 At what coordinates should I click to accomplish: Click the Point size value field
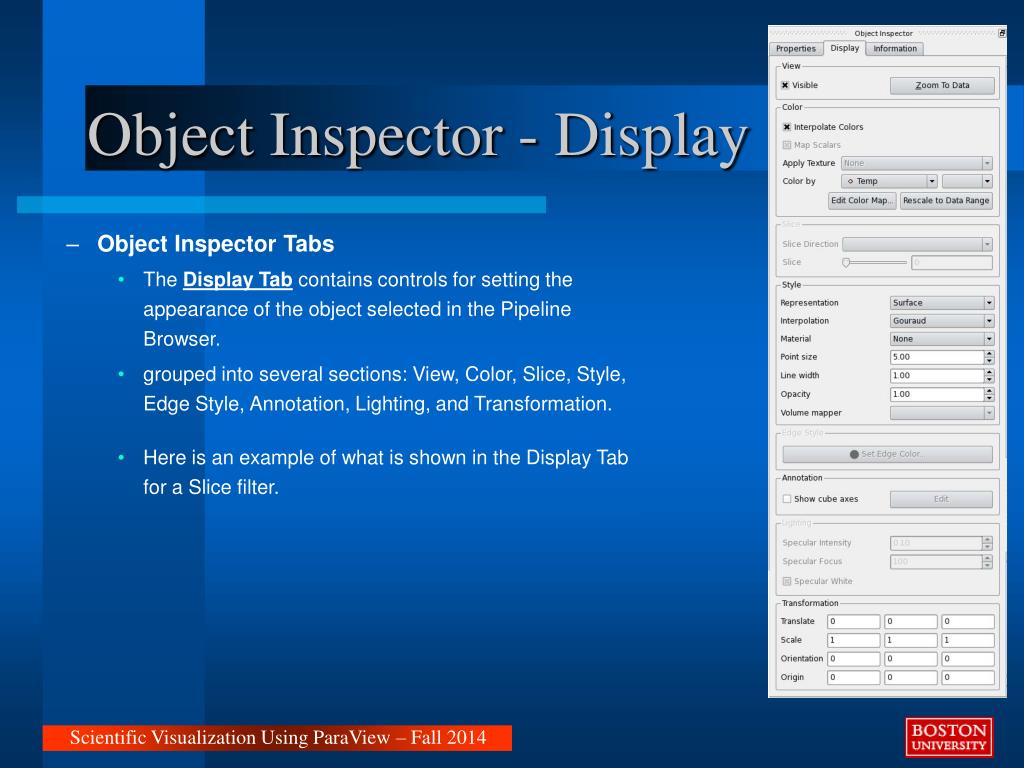tap(937, 357)
